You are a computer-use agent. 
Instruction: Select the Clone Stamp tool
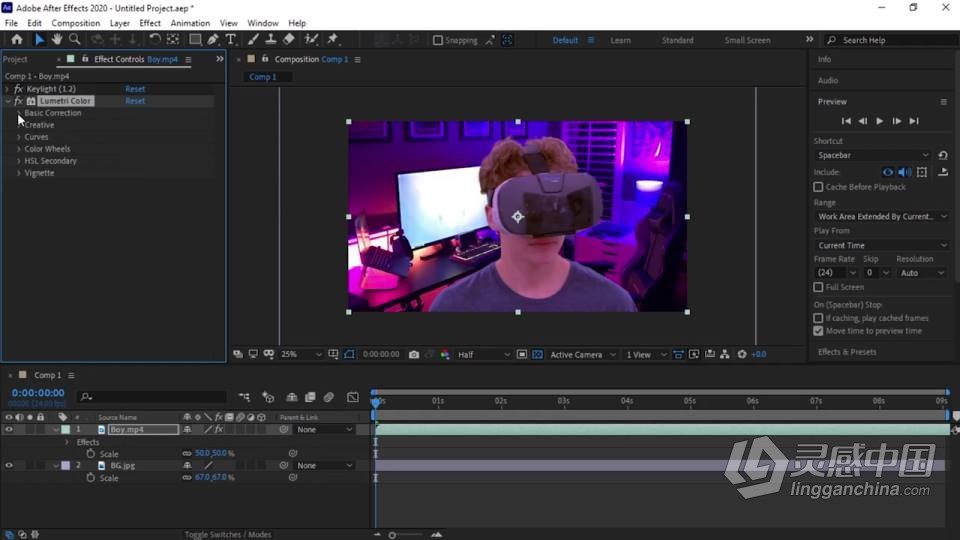coord(271,40)
